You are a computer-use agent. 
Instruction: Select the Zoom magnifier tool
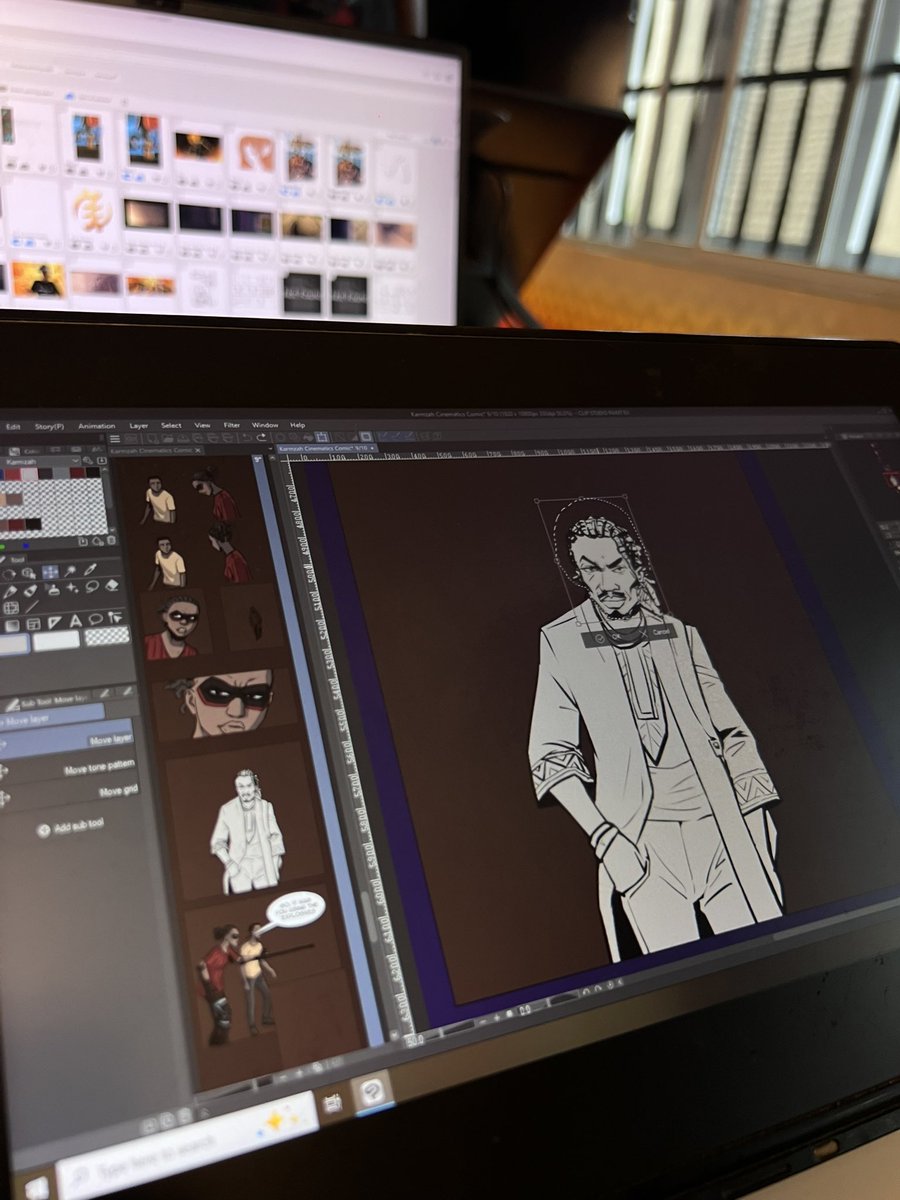point(28,573)
